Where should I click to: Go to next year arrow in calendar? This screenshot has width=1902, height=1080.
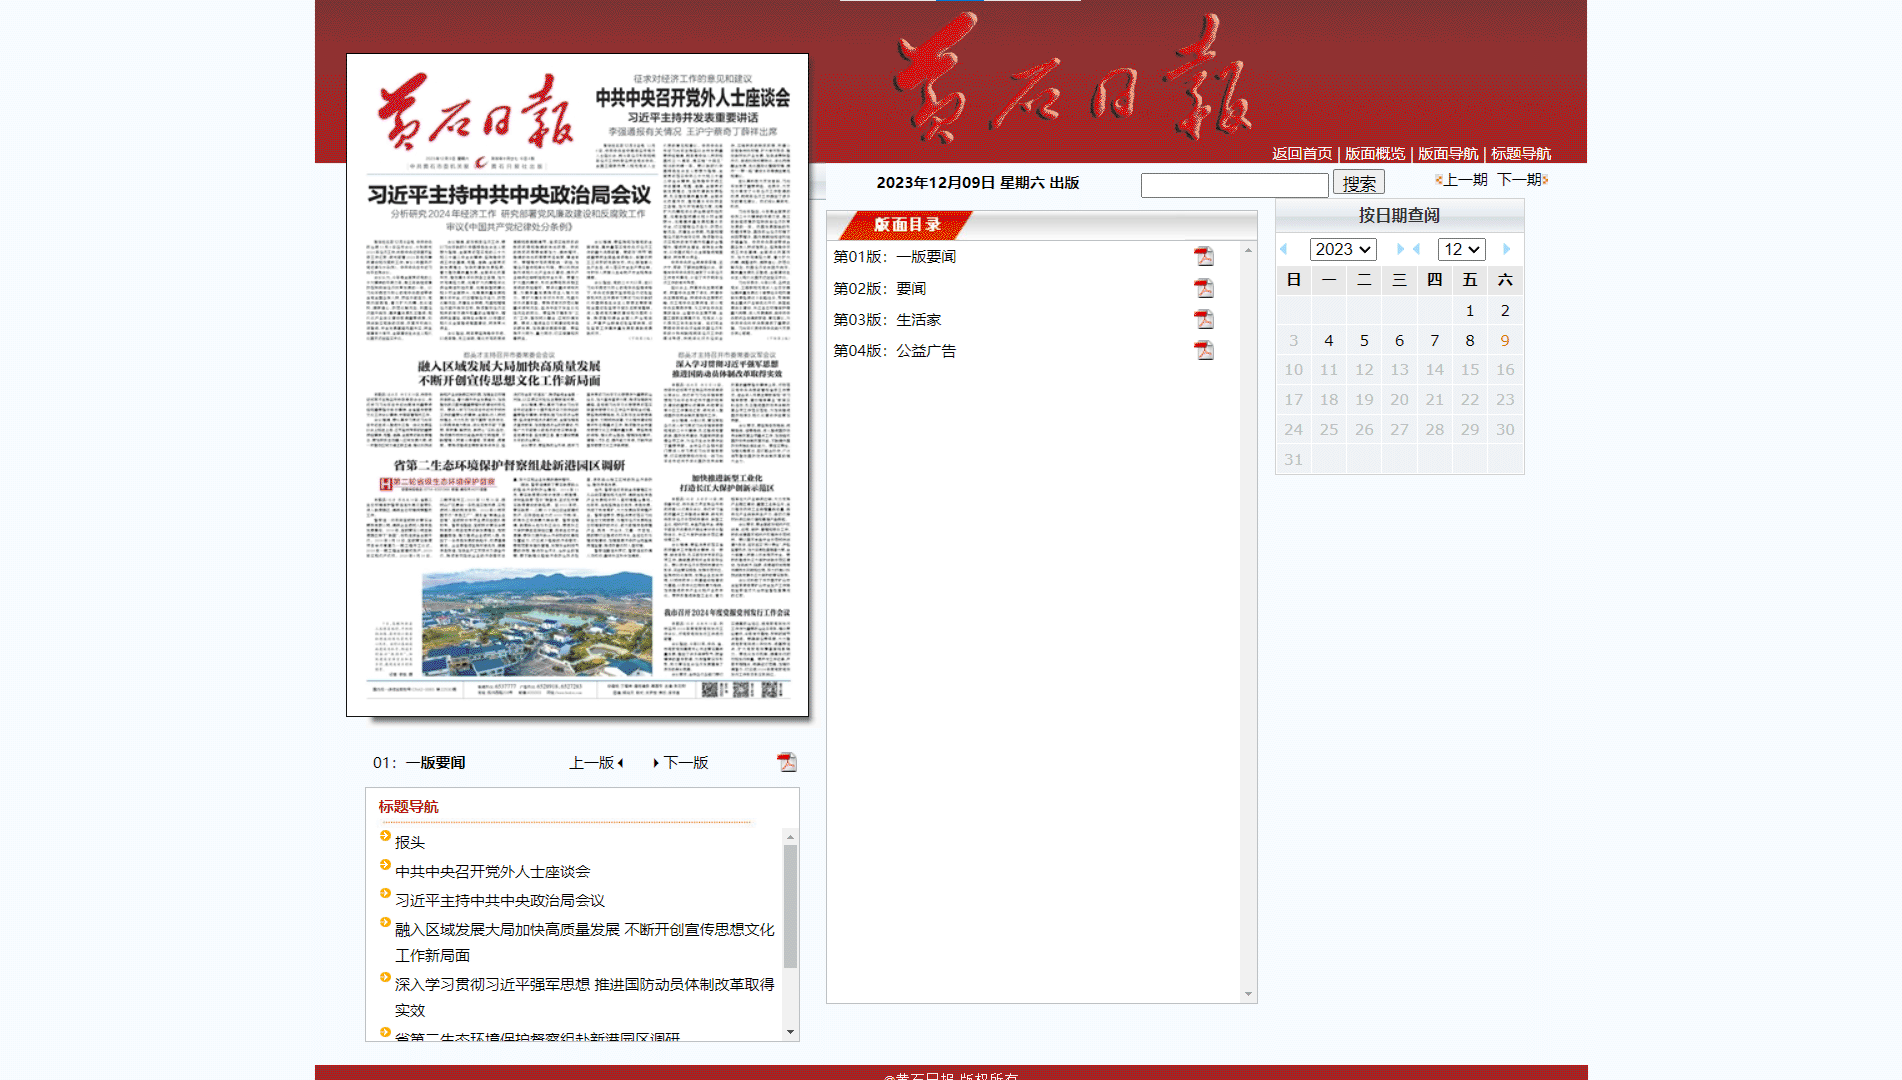(x=1400, y=249)
